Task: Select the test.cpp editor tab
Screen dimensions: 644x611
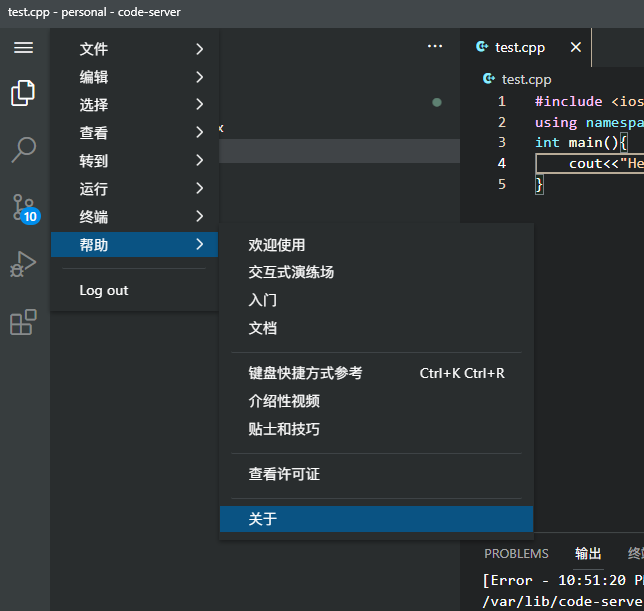Action: tap(519, 47)
